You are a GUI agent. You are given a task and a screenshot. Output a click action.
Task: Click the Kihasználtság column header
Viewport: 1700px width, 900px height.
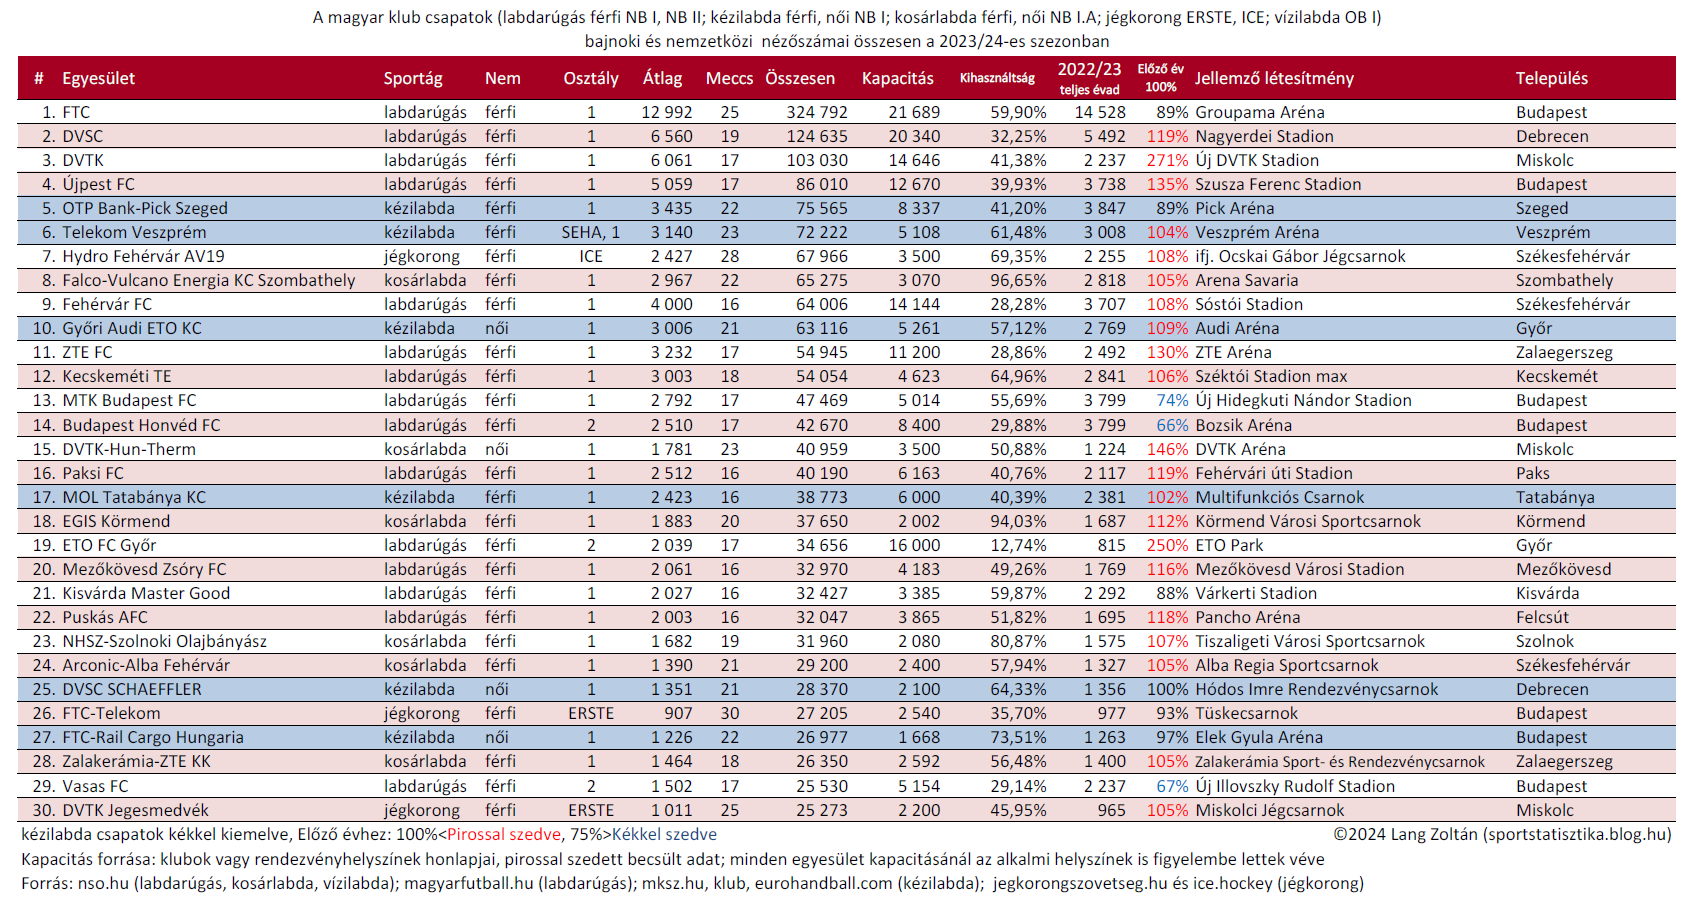(997, 78)
